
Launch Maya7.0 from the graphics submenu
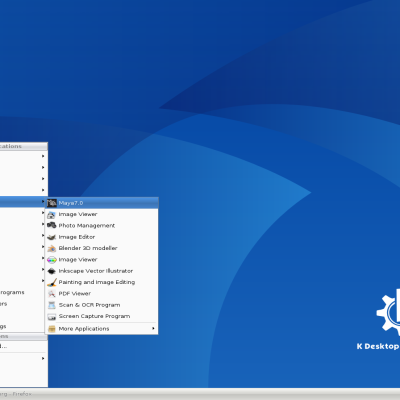[102, 203]
